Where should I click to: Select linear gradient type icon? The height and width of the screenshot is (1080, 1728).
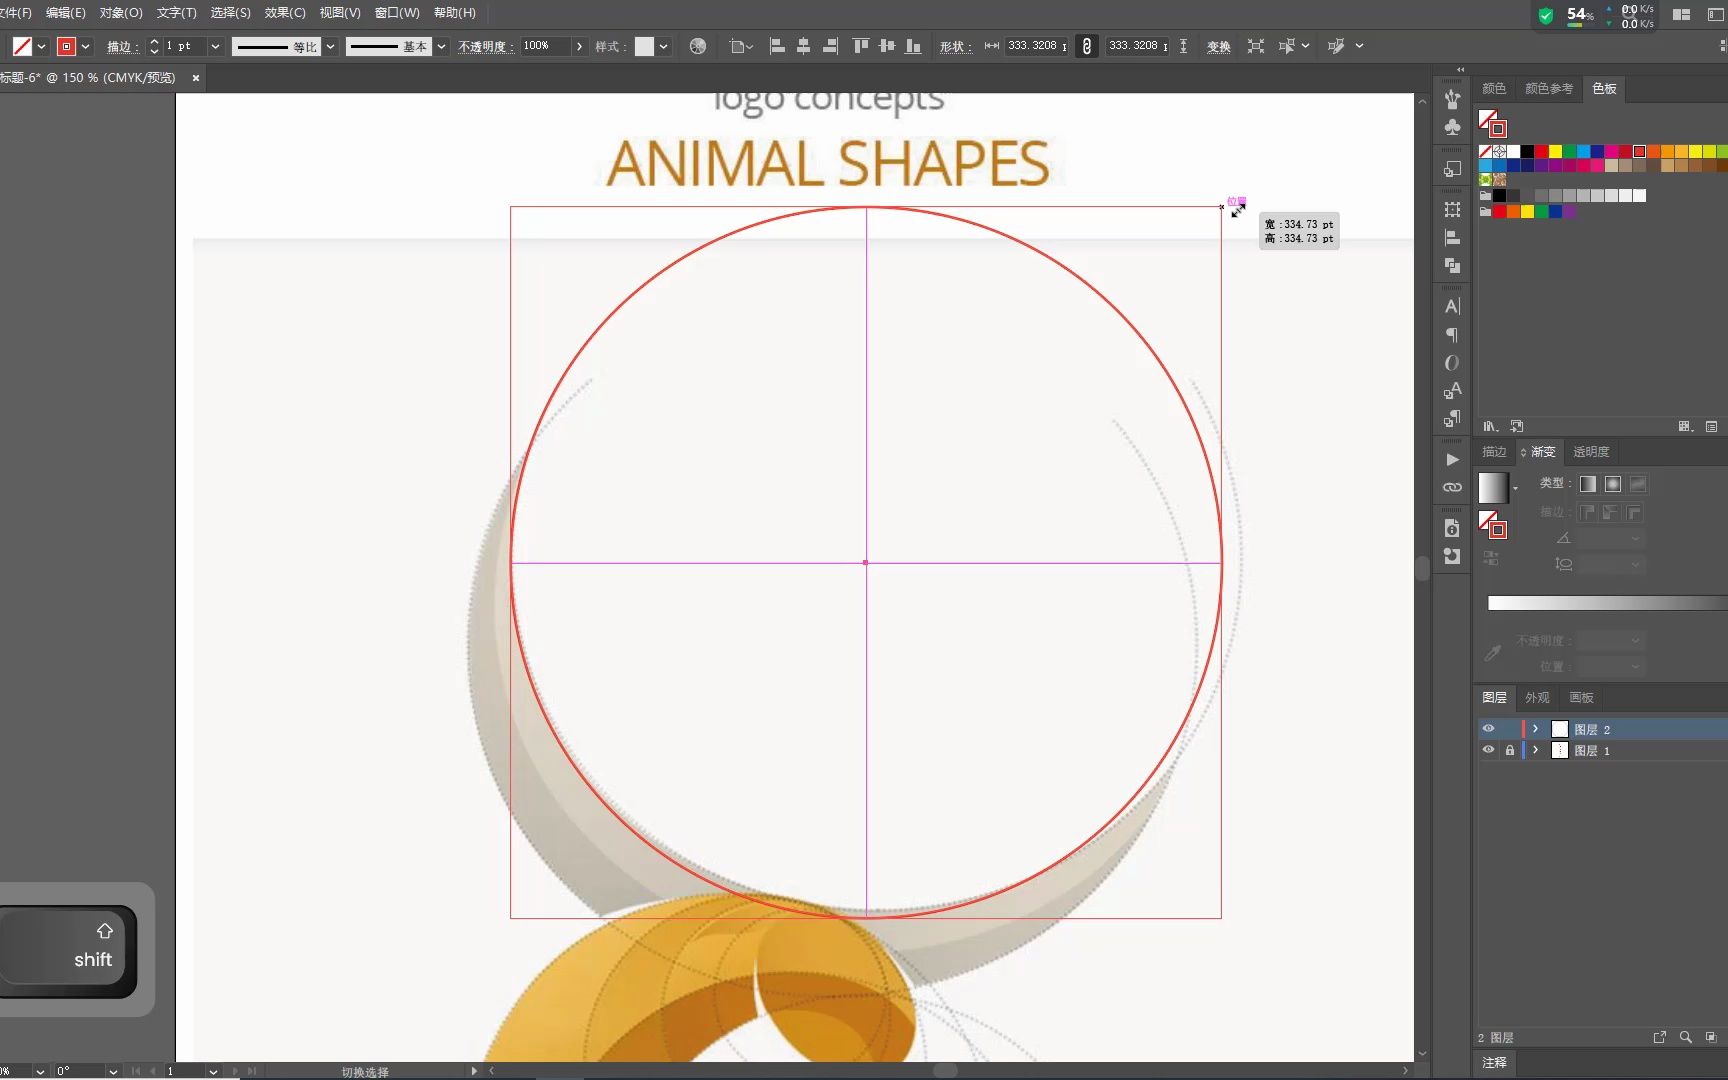(1589, 484)
